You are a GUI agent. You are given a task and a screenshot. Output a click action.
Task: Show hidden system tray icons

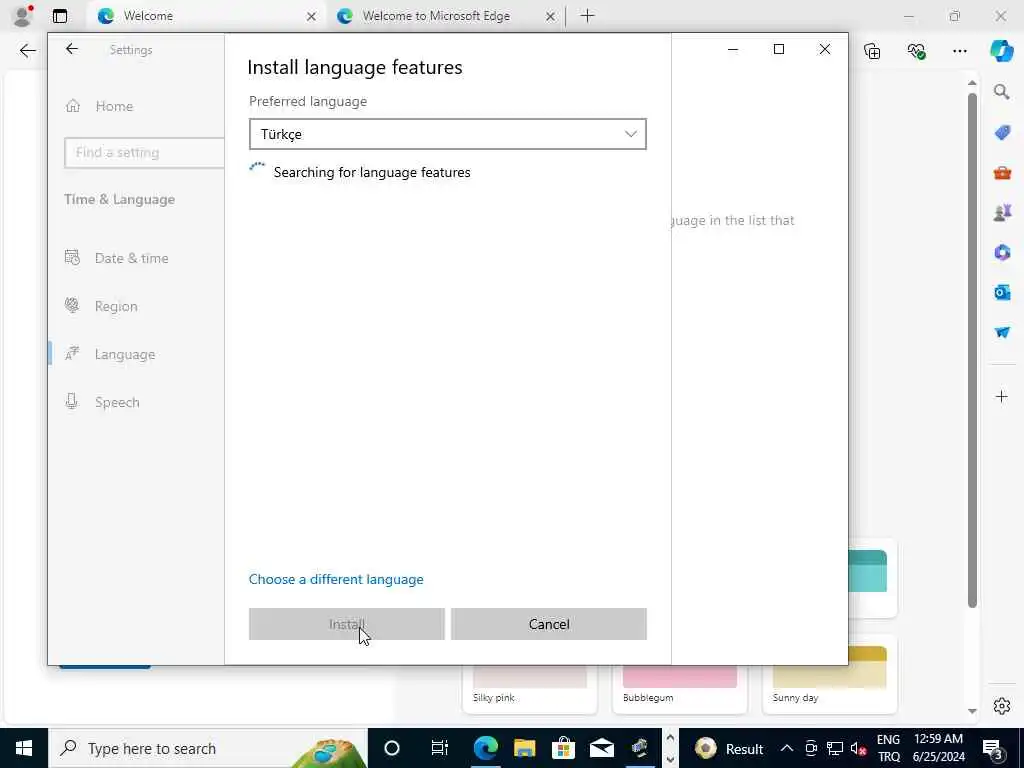(x=787, y=748)
